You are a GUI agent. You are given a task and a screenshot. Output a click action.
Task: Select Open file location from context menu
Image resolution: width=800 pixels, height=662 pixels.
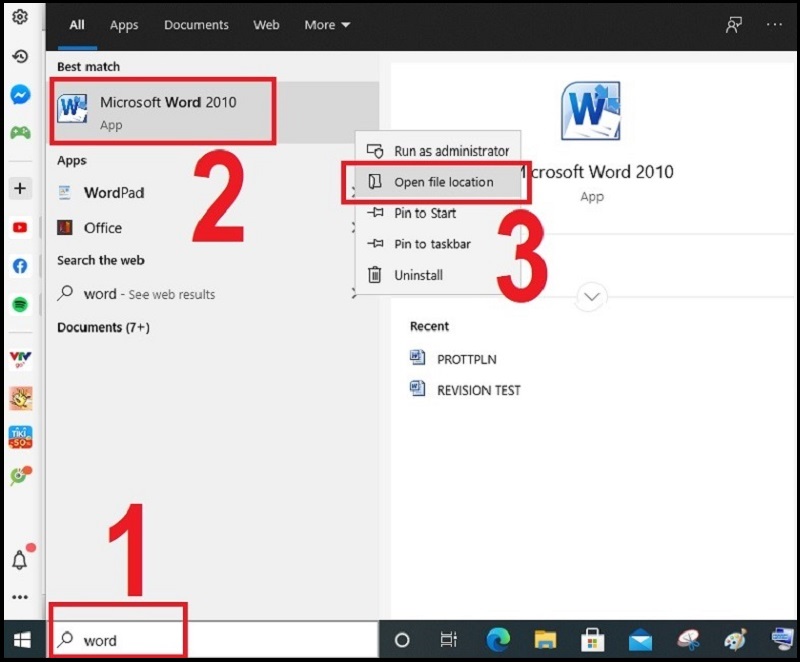tap(443, 182)
